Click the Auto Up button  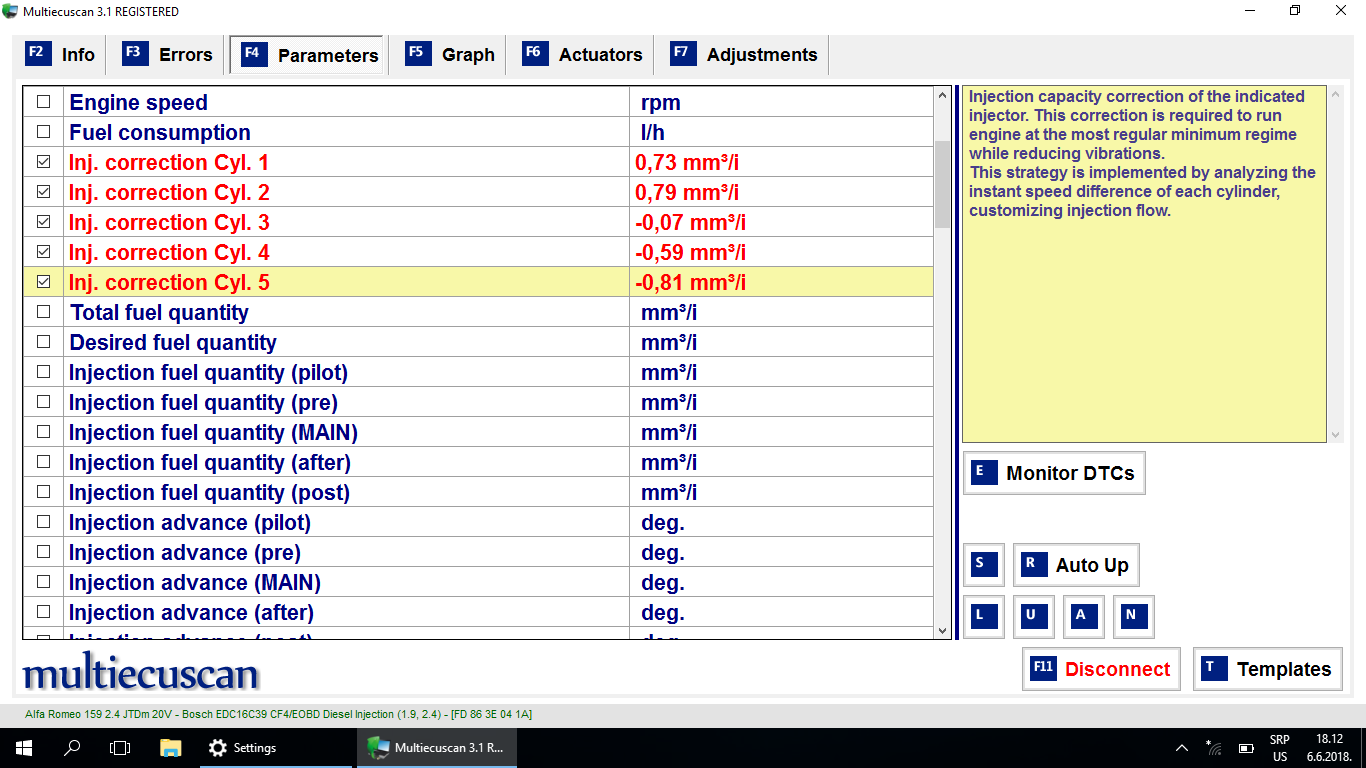[x=1076, y=565]
